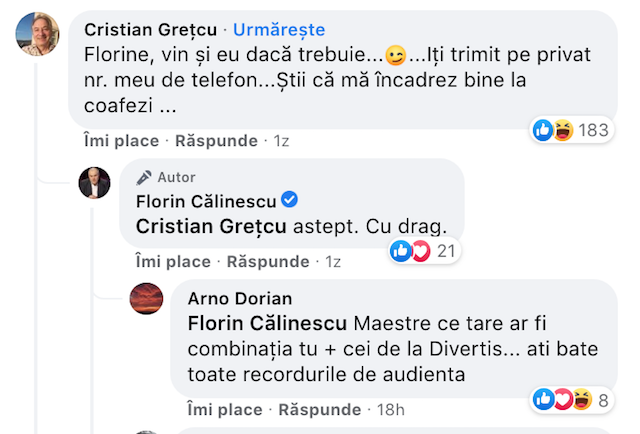Like Arno Dorian's comment with Îmi place
This screenshot has width=640, height=434.
(225, 410)
